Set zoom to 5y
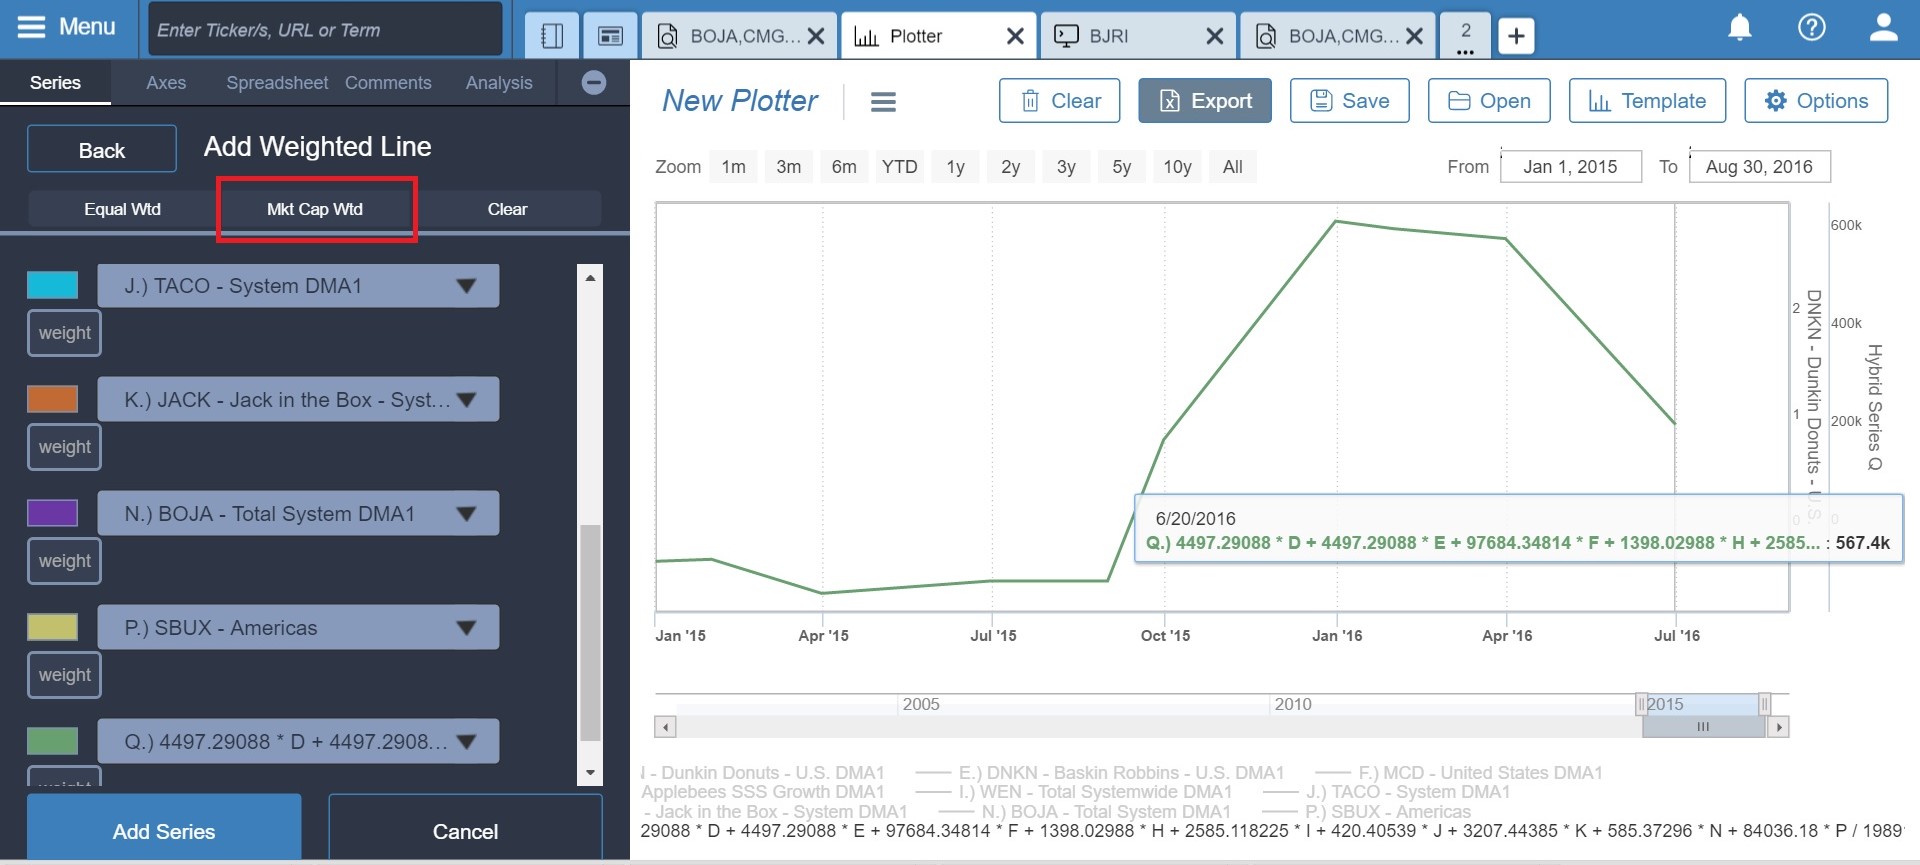The width and height of the screenshot is (1920, 865). coord(1122,167)
